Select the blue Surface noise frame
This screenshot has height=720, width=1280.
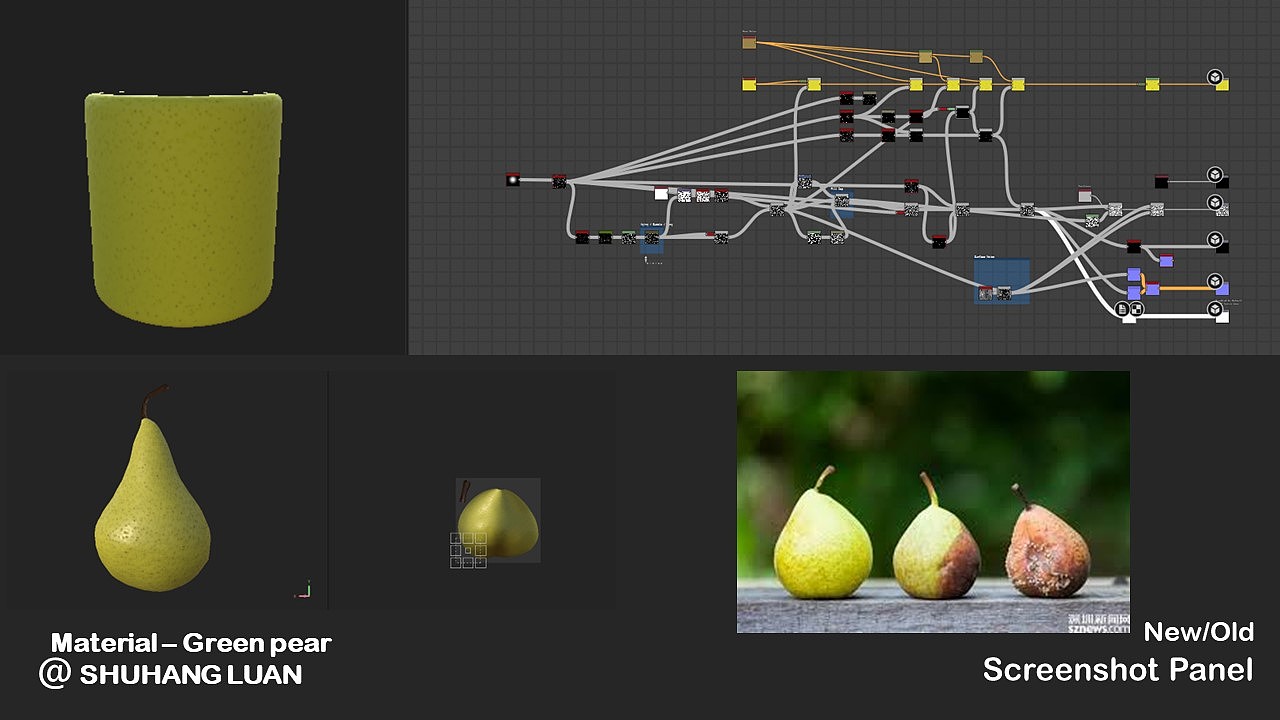pyautogui.click(x=1002, y=282)
